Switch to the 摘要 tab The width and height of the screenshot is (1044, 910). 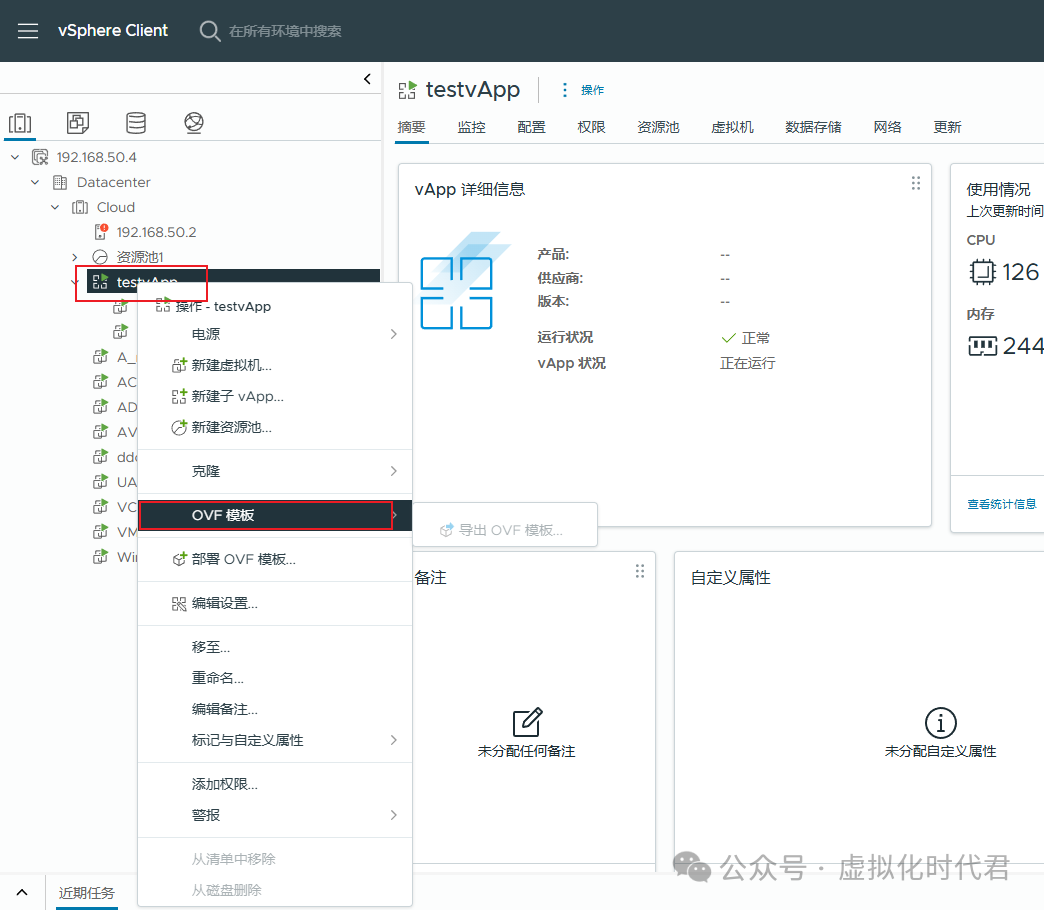(411, 127)
